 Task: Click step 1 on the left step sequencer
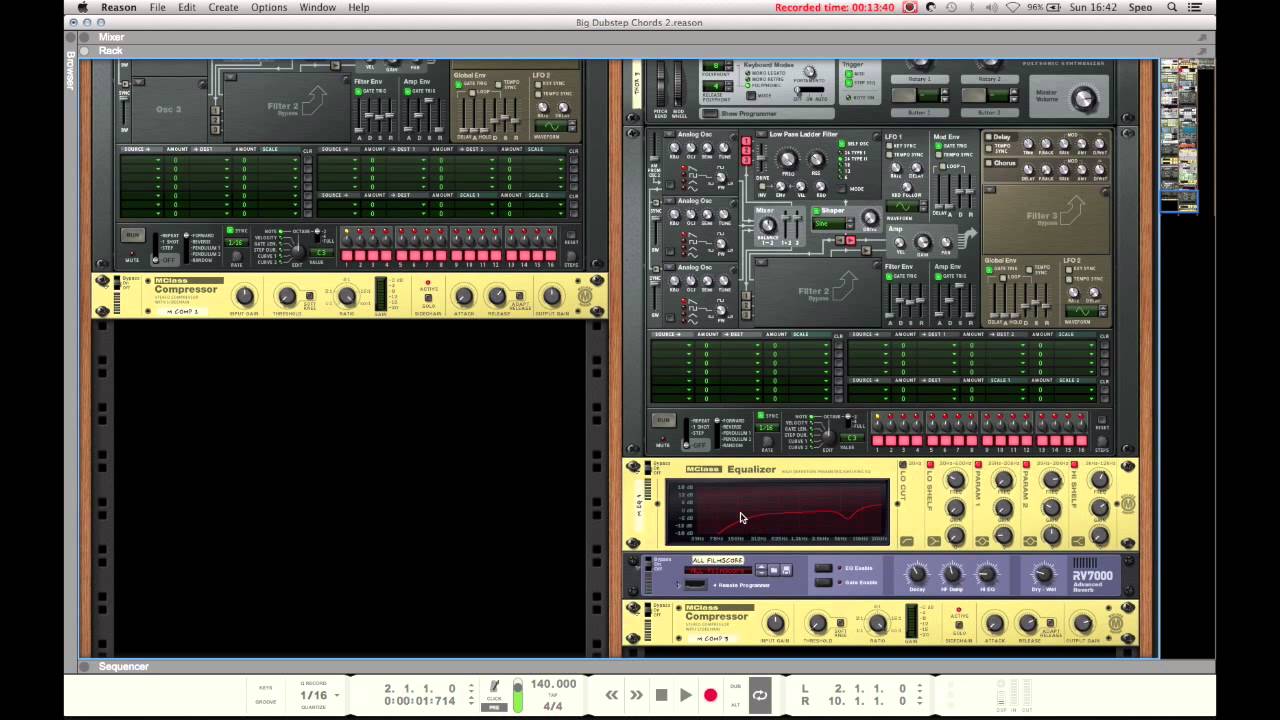click(x=348, y=256)
